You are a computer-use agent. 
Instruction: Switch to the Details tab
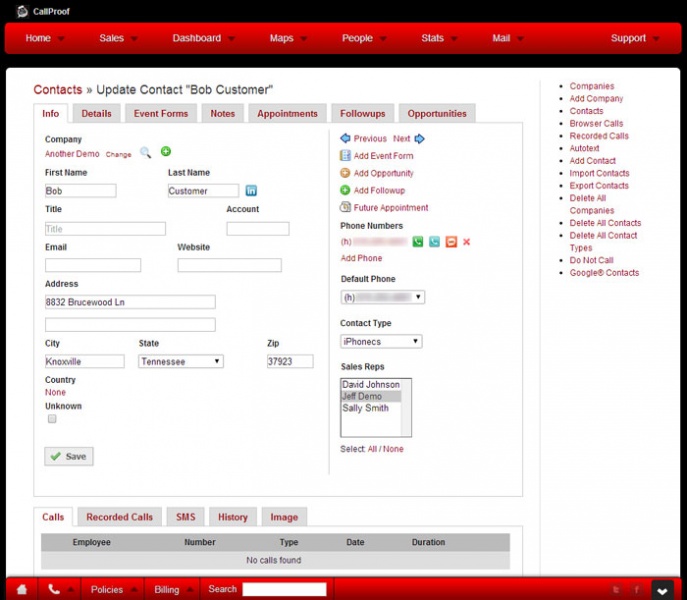[96, 114]
